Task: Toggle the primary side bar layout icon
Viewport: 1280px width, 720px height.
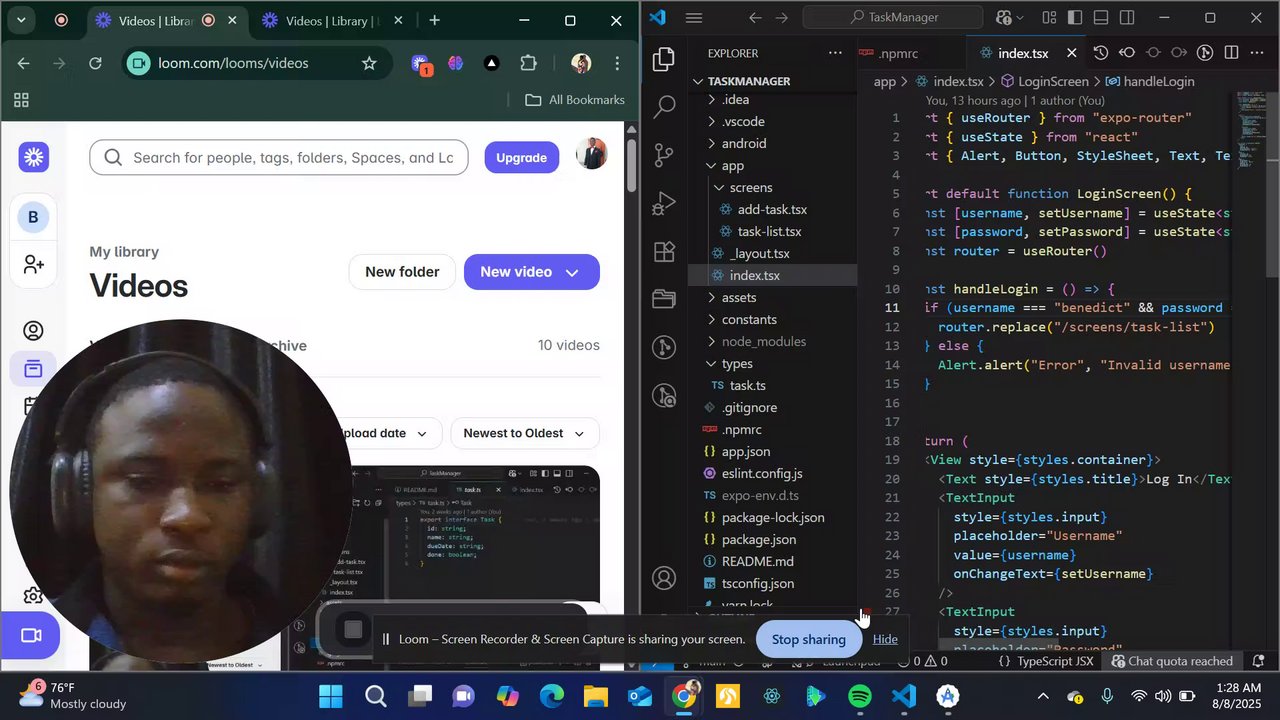Action: point(1075,17)
